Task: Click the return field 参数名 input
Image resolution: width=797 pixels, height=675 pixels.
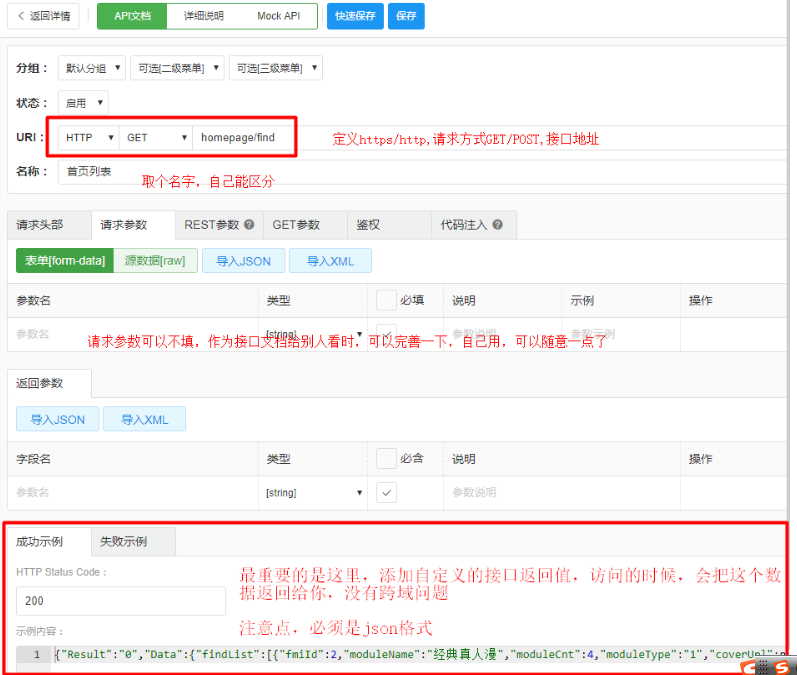Action: coord(133,493)
